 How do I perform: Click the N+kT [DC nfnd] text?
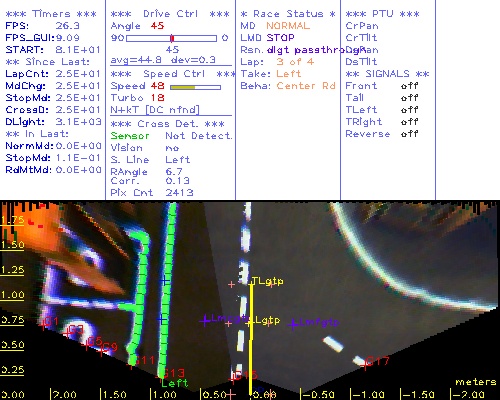coord(155,110)
